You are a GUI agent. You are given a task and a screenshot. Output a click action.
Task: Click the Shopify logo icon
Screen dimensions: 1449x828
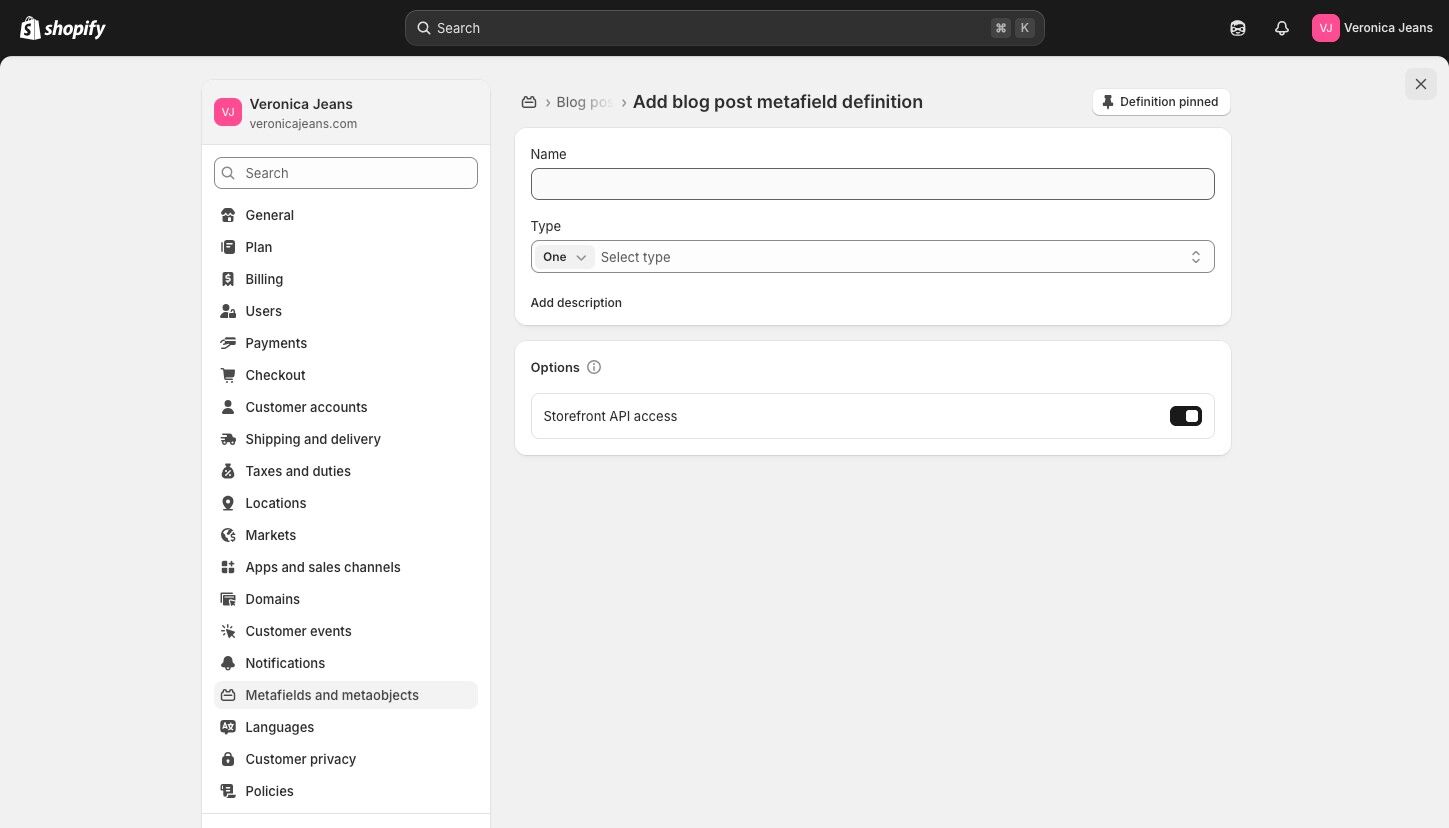[30, 28]
